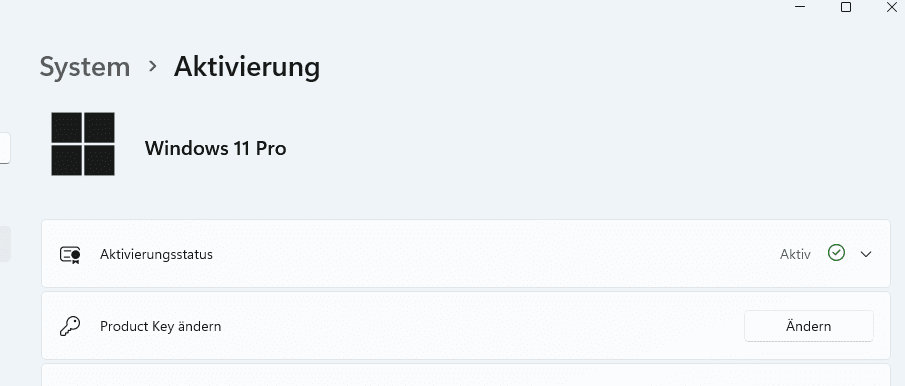The width and height of the screenshot is (905, 386).
Task: Expand the Aktivierungsstatus details chevron
Action: click(866, 254)
